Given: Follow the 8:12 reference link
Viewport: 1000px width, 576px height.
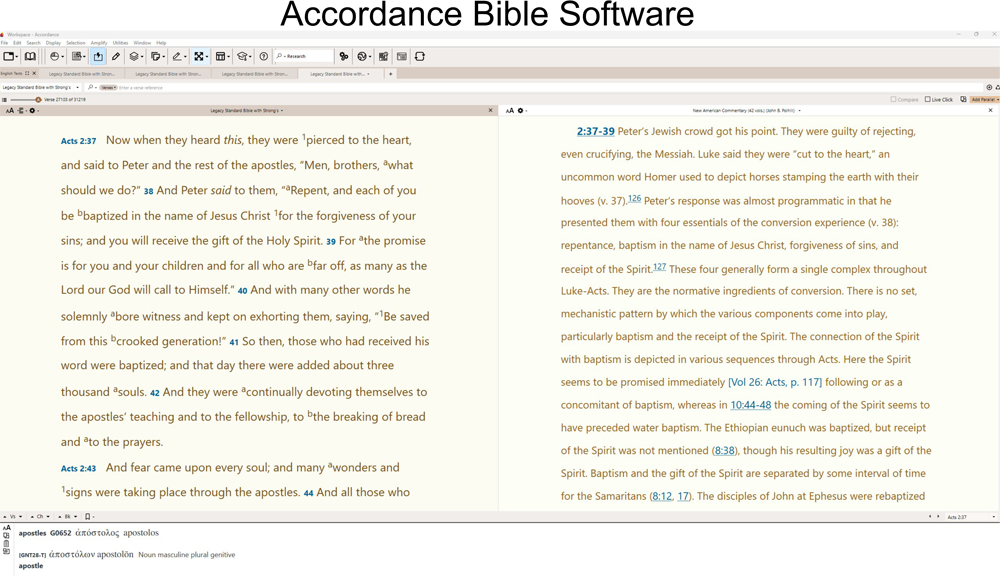Looking at the screenshot, I should (662, 496).
